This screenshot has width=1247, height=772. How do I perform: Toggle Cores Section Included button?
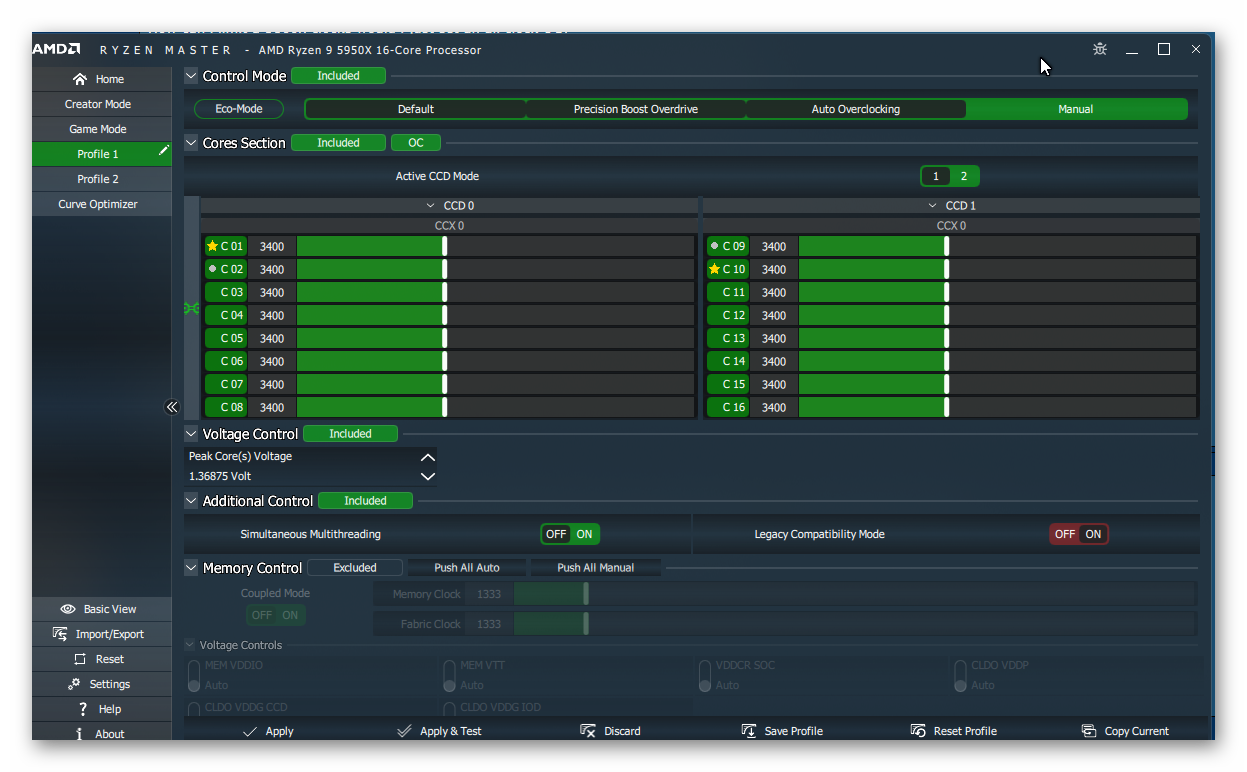coord(339,143)
